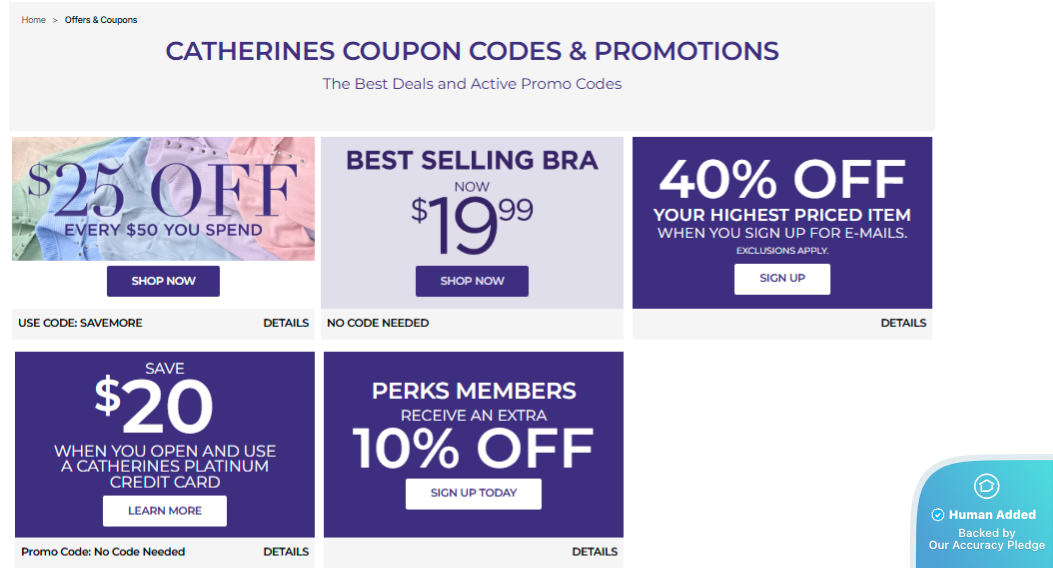Click the Catherines Coupon Codes & Promotions heading

[472, 51]
